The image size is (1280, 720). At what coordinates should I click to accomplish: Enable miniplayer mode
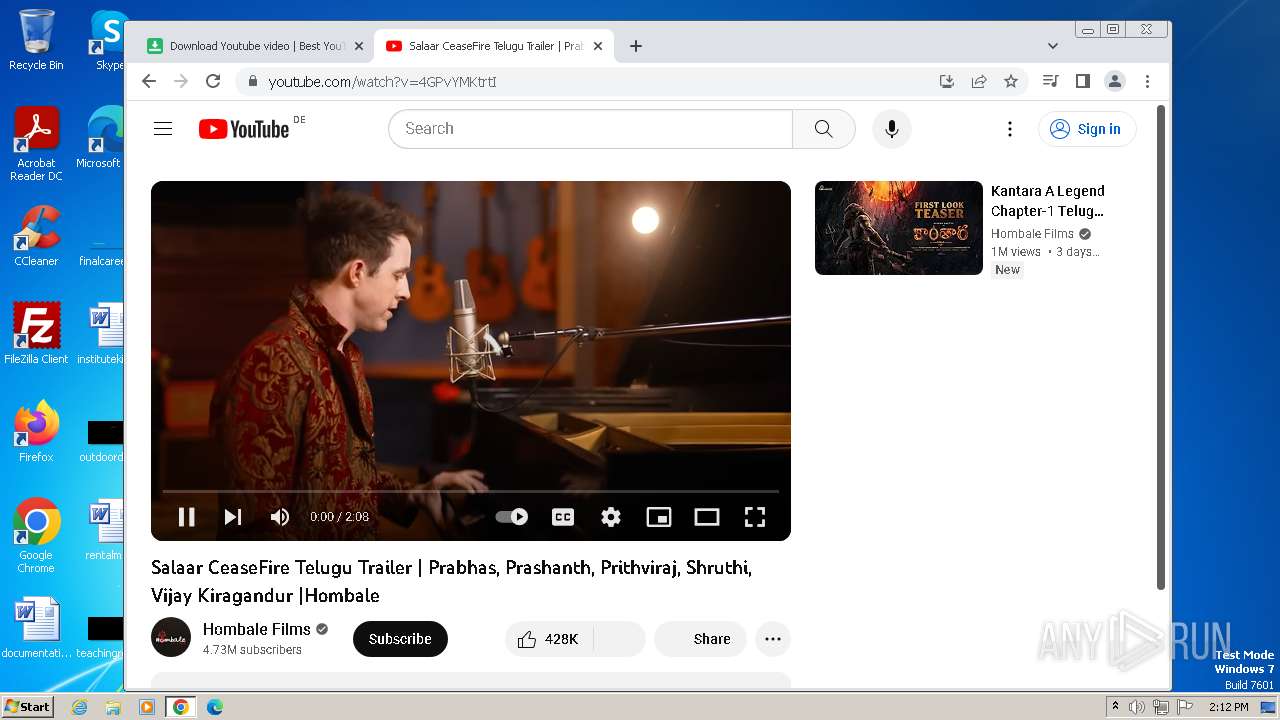[x=659, y=517]
